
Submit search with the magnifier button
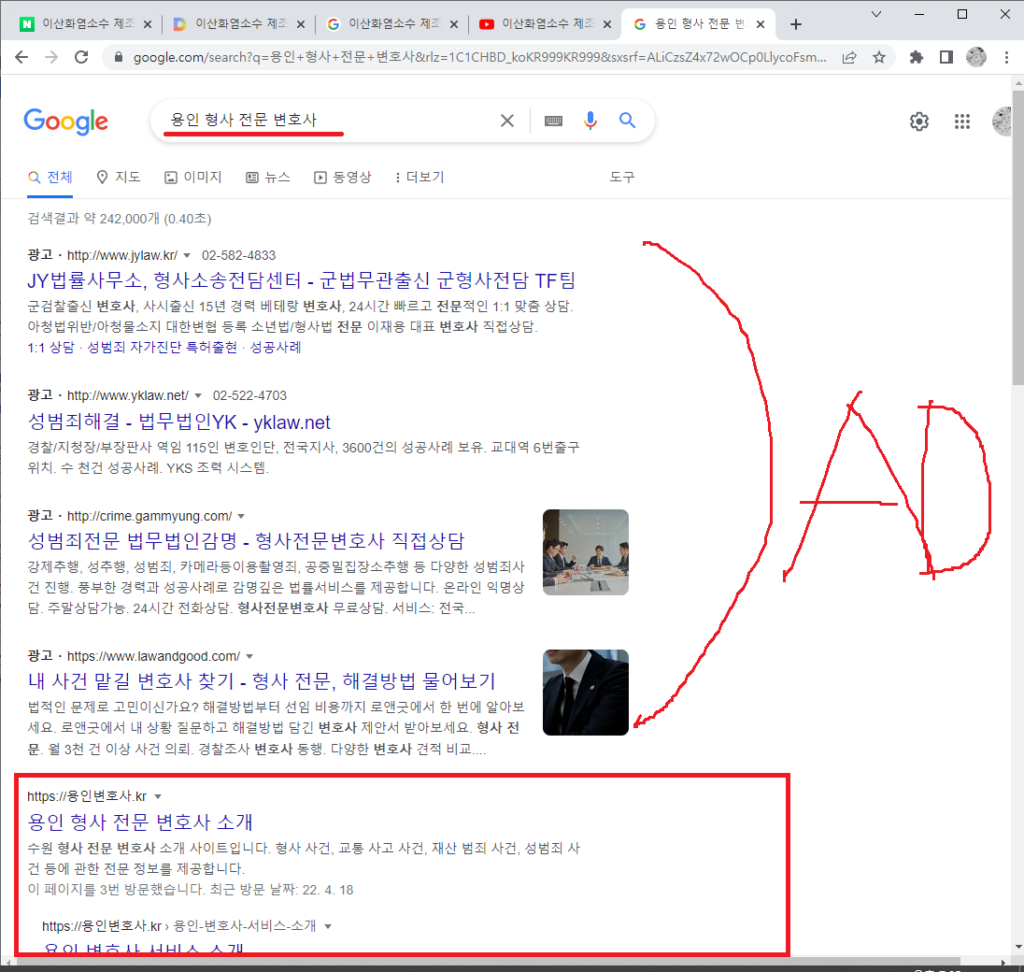pyautogui.click(x=627, y=120)
